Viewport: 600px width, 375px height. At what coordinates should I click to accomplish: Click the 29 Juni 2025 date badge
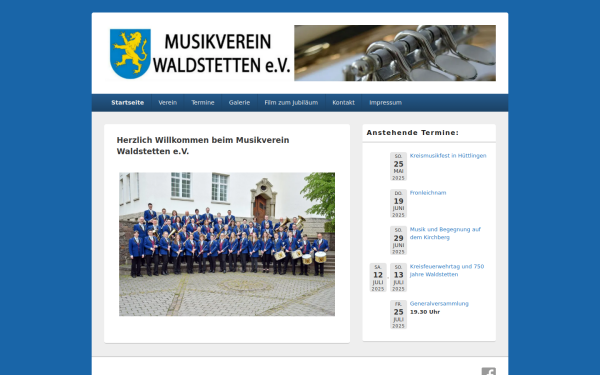click(x=398, y=240)
